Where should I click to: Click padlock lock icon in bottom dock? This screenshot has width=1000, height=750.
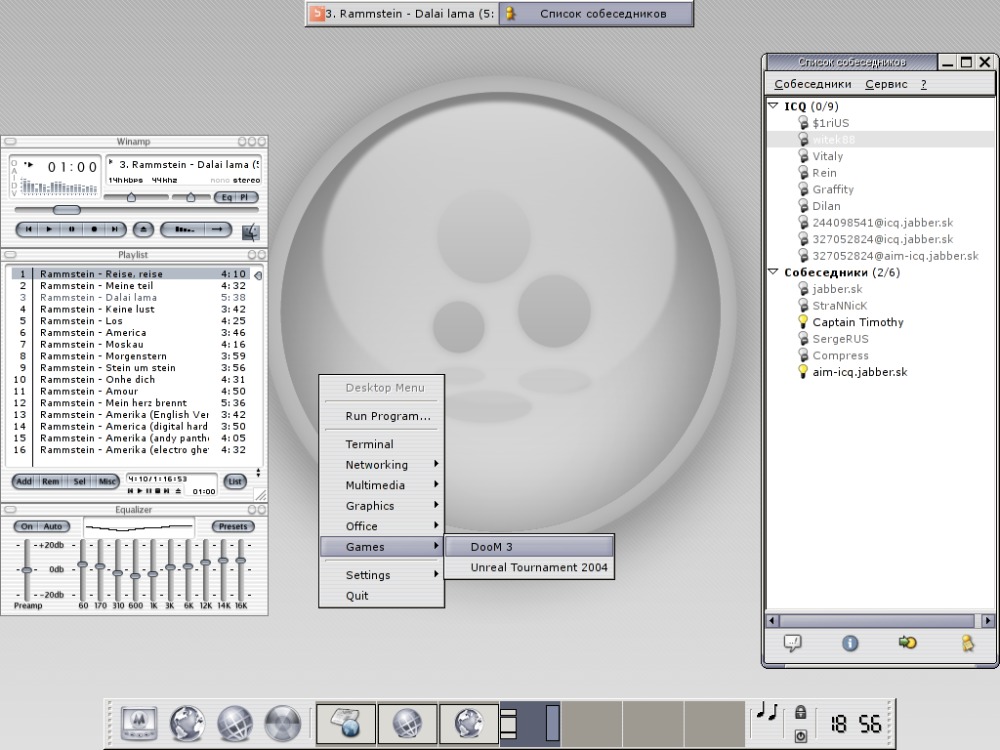(800, 712)
